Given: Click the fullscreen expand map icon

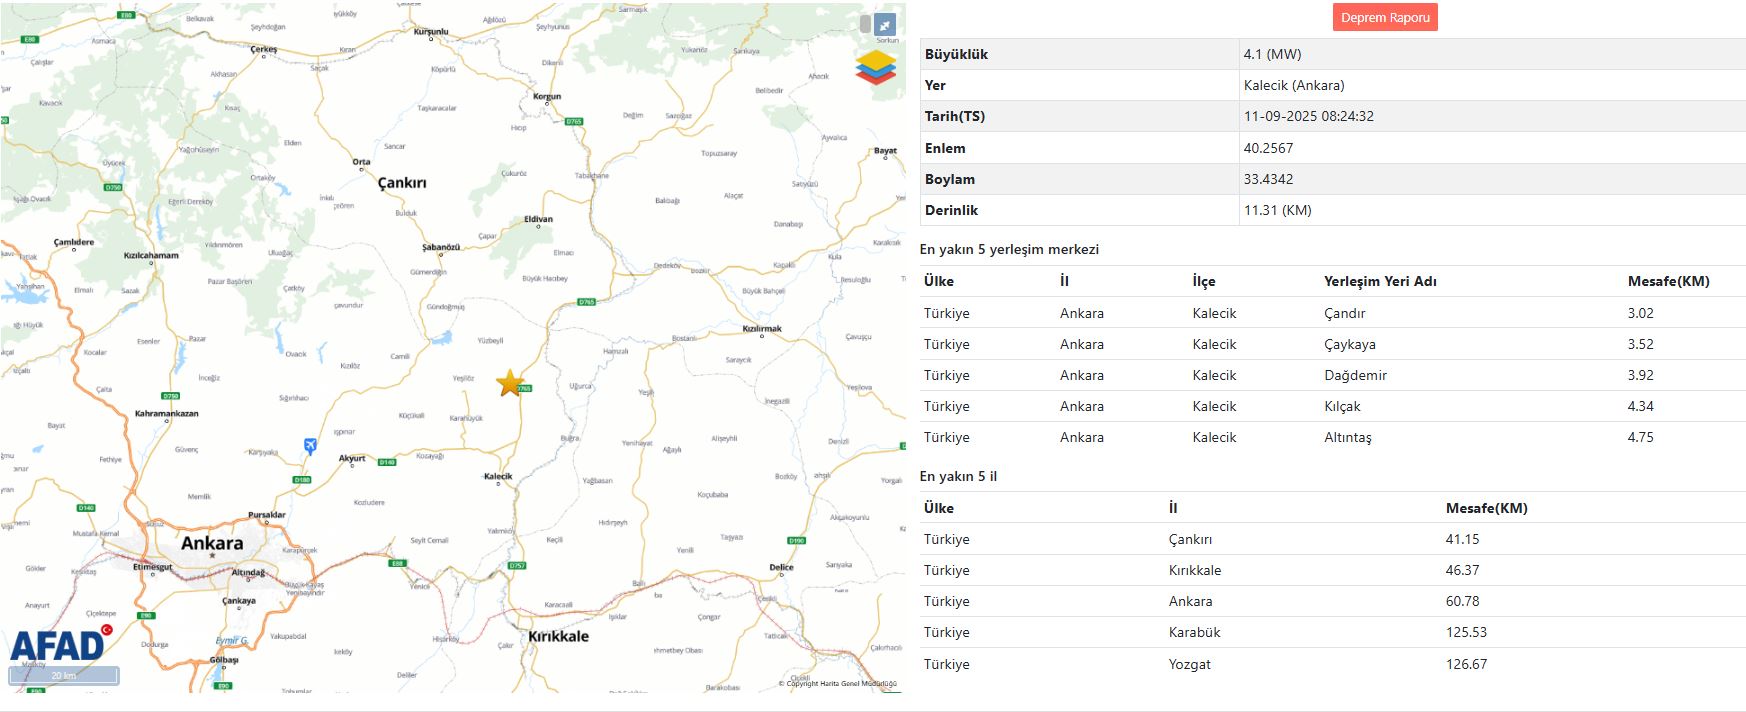Looking at the screenshot, I should coord(885,24).
